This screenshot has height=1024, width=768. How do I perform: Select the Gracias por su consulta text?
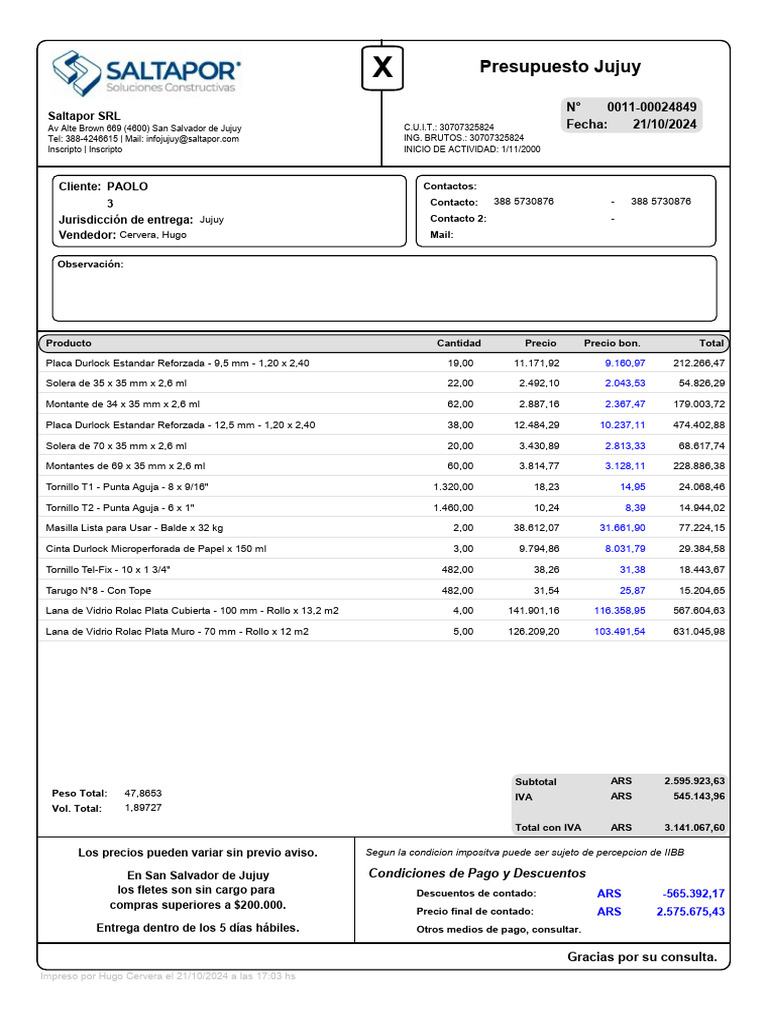click(x=642, y=957)
